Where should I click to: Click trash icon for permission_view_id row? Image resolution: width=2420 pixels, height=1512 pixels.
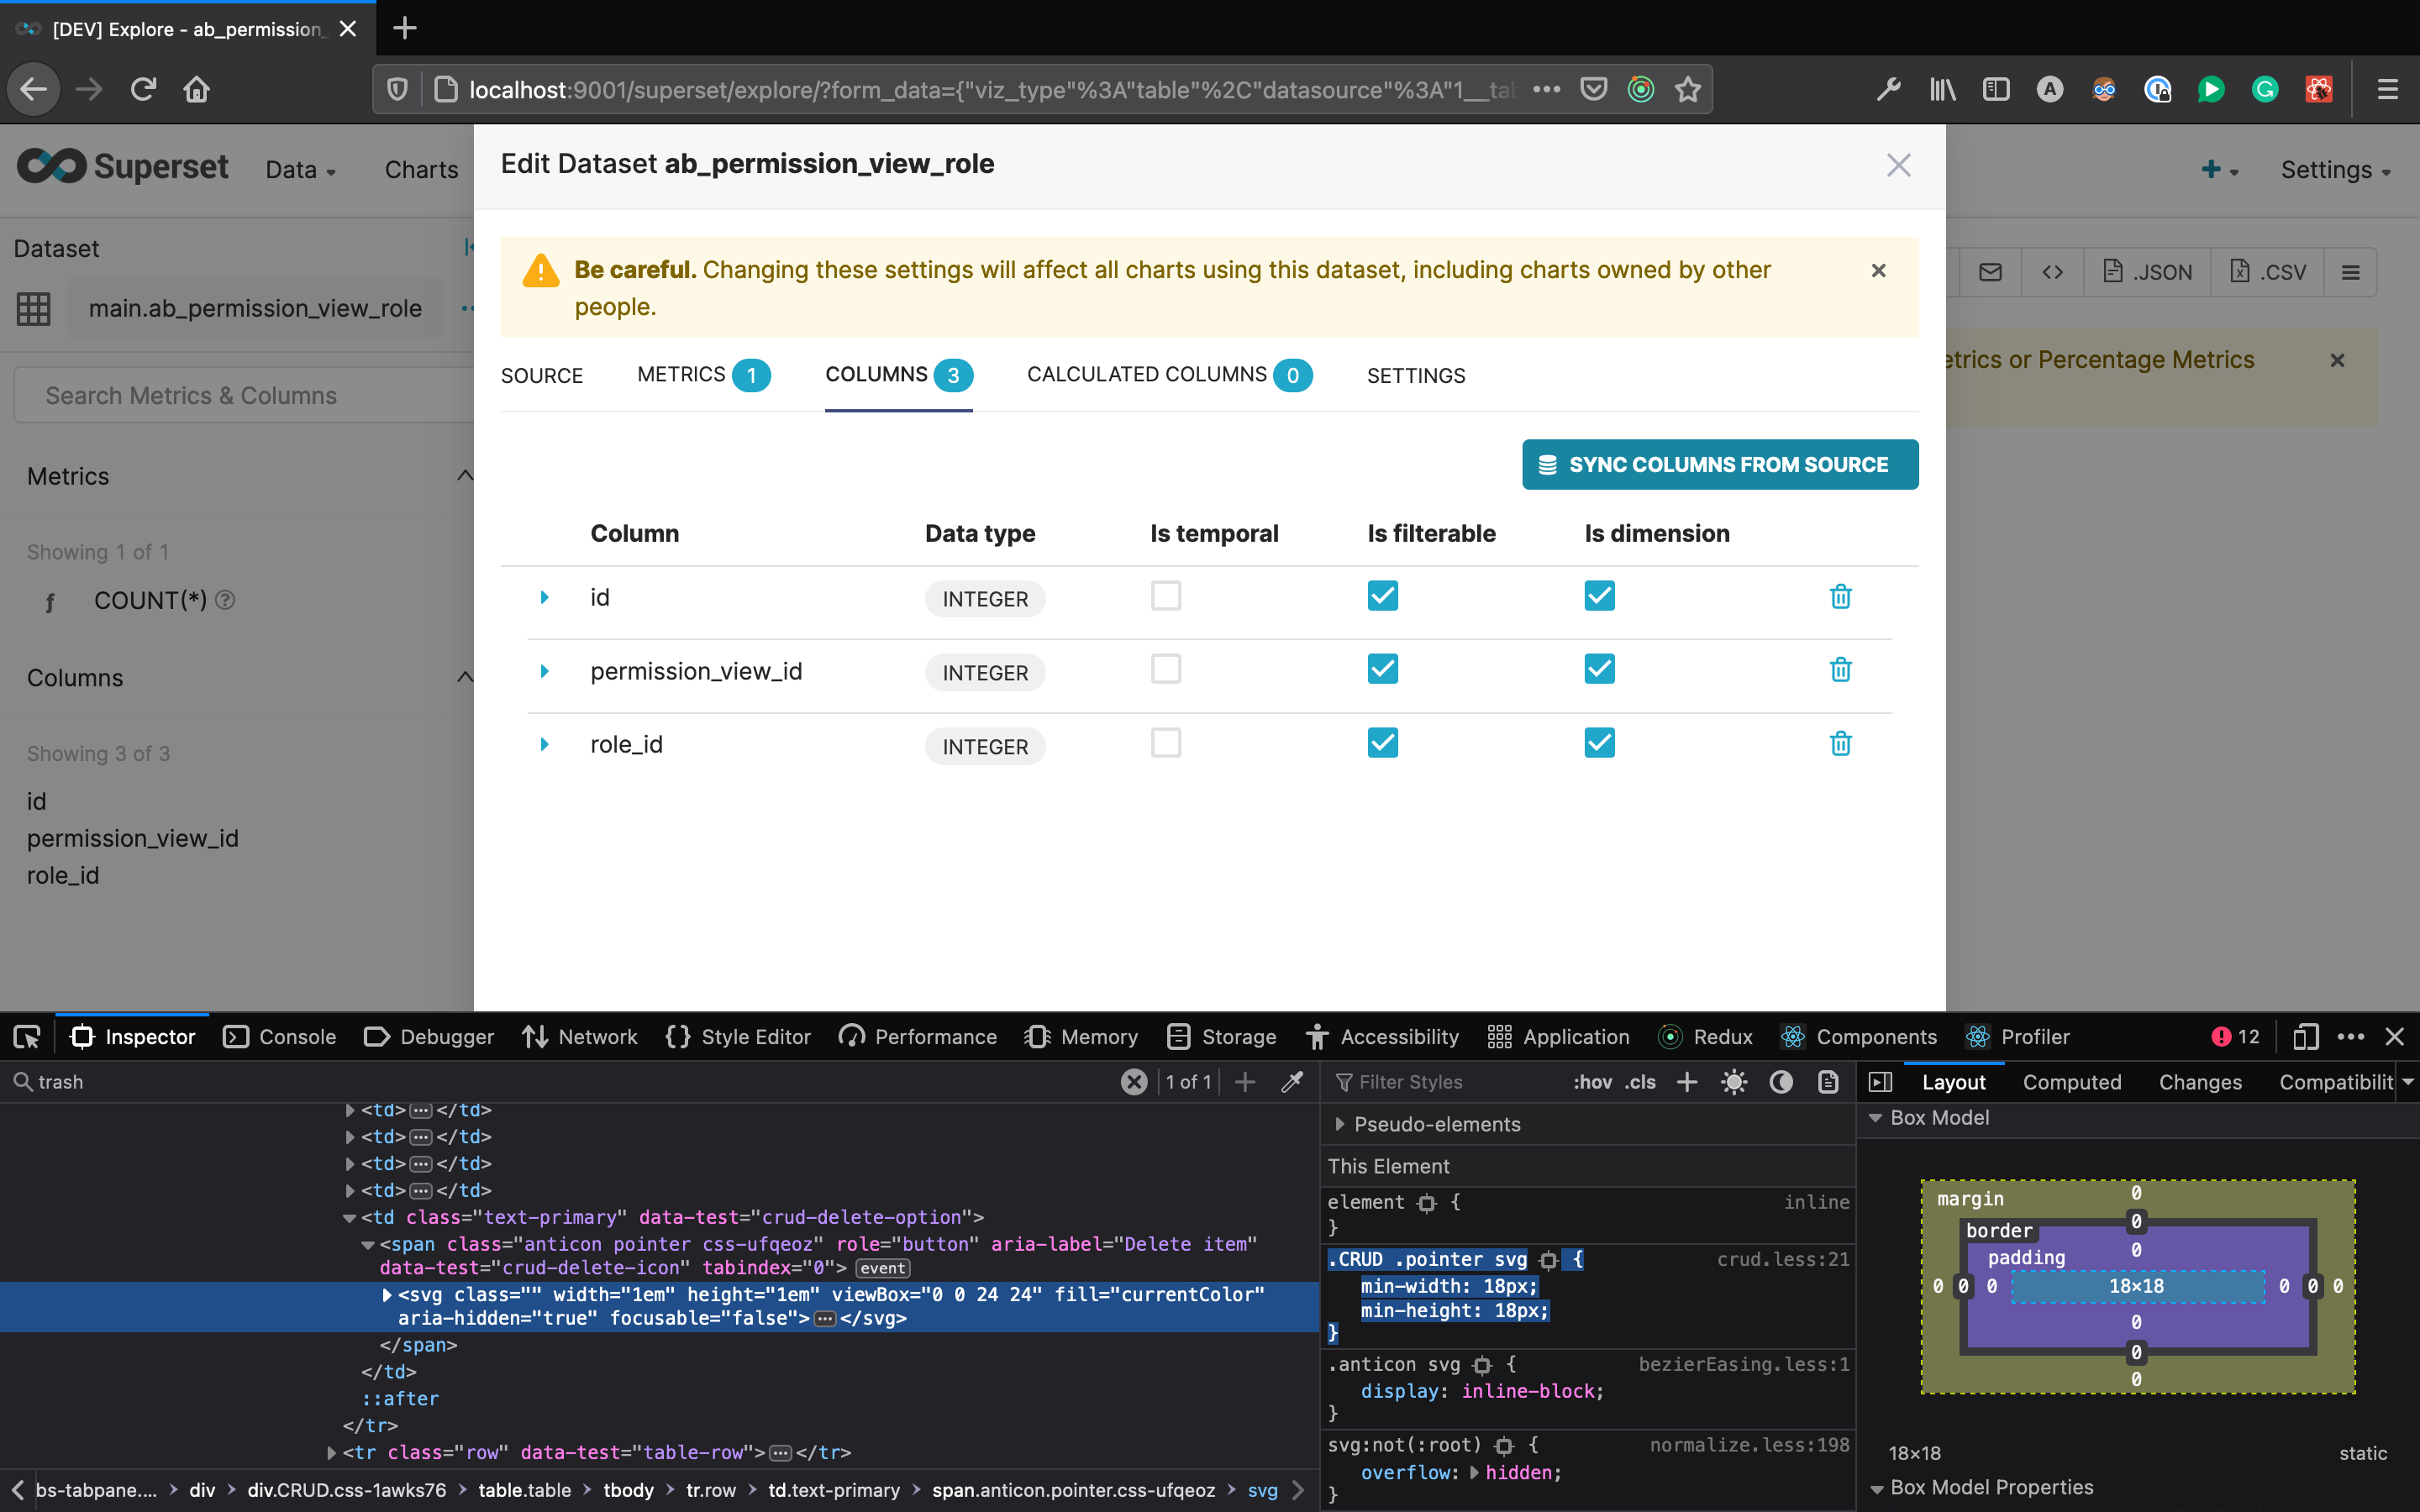pyautogui.click(x=1840, y=670)
